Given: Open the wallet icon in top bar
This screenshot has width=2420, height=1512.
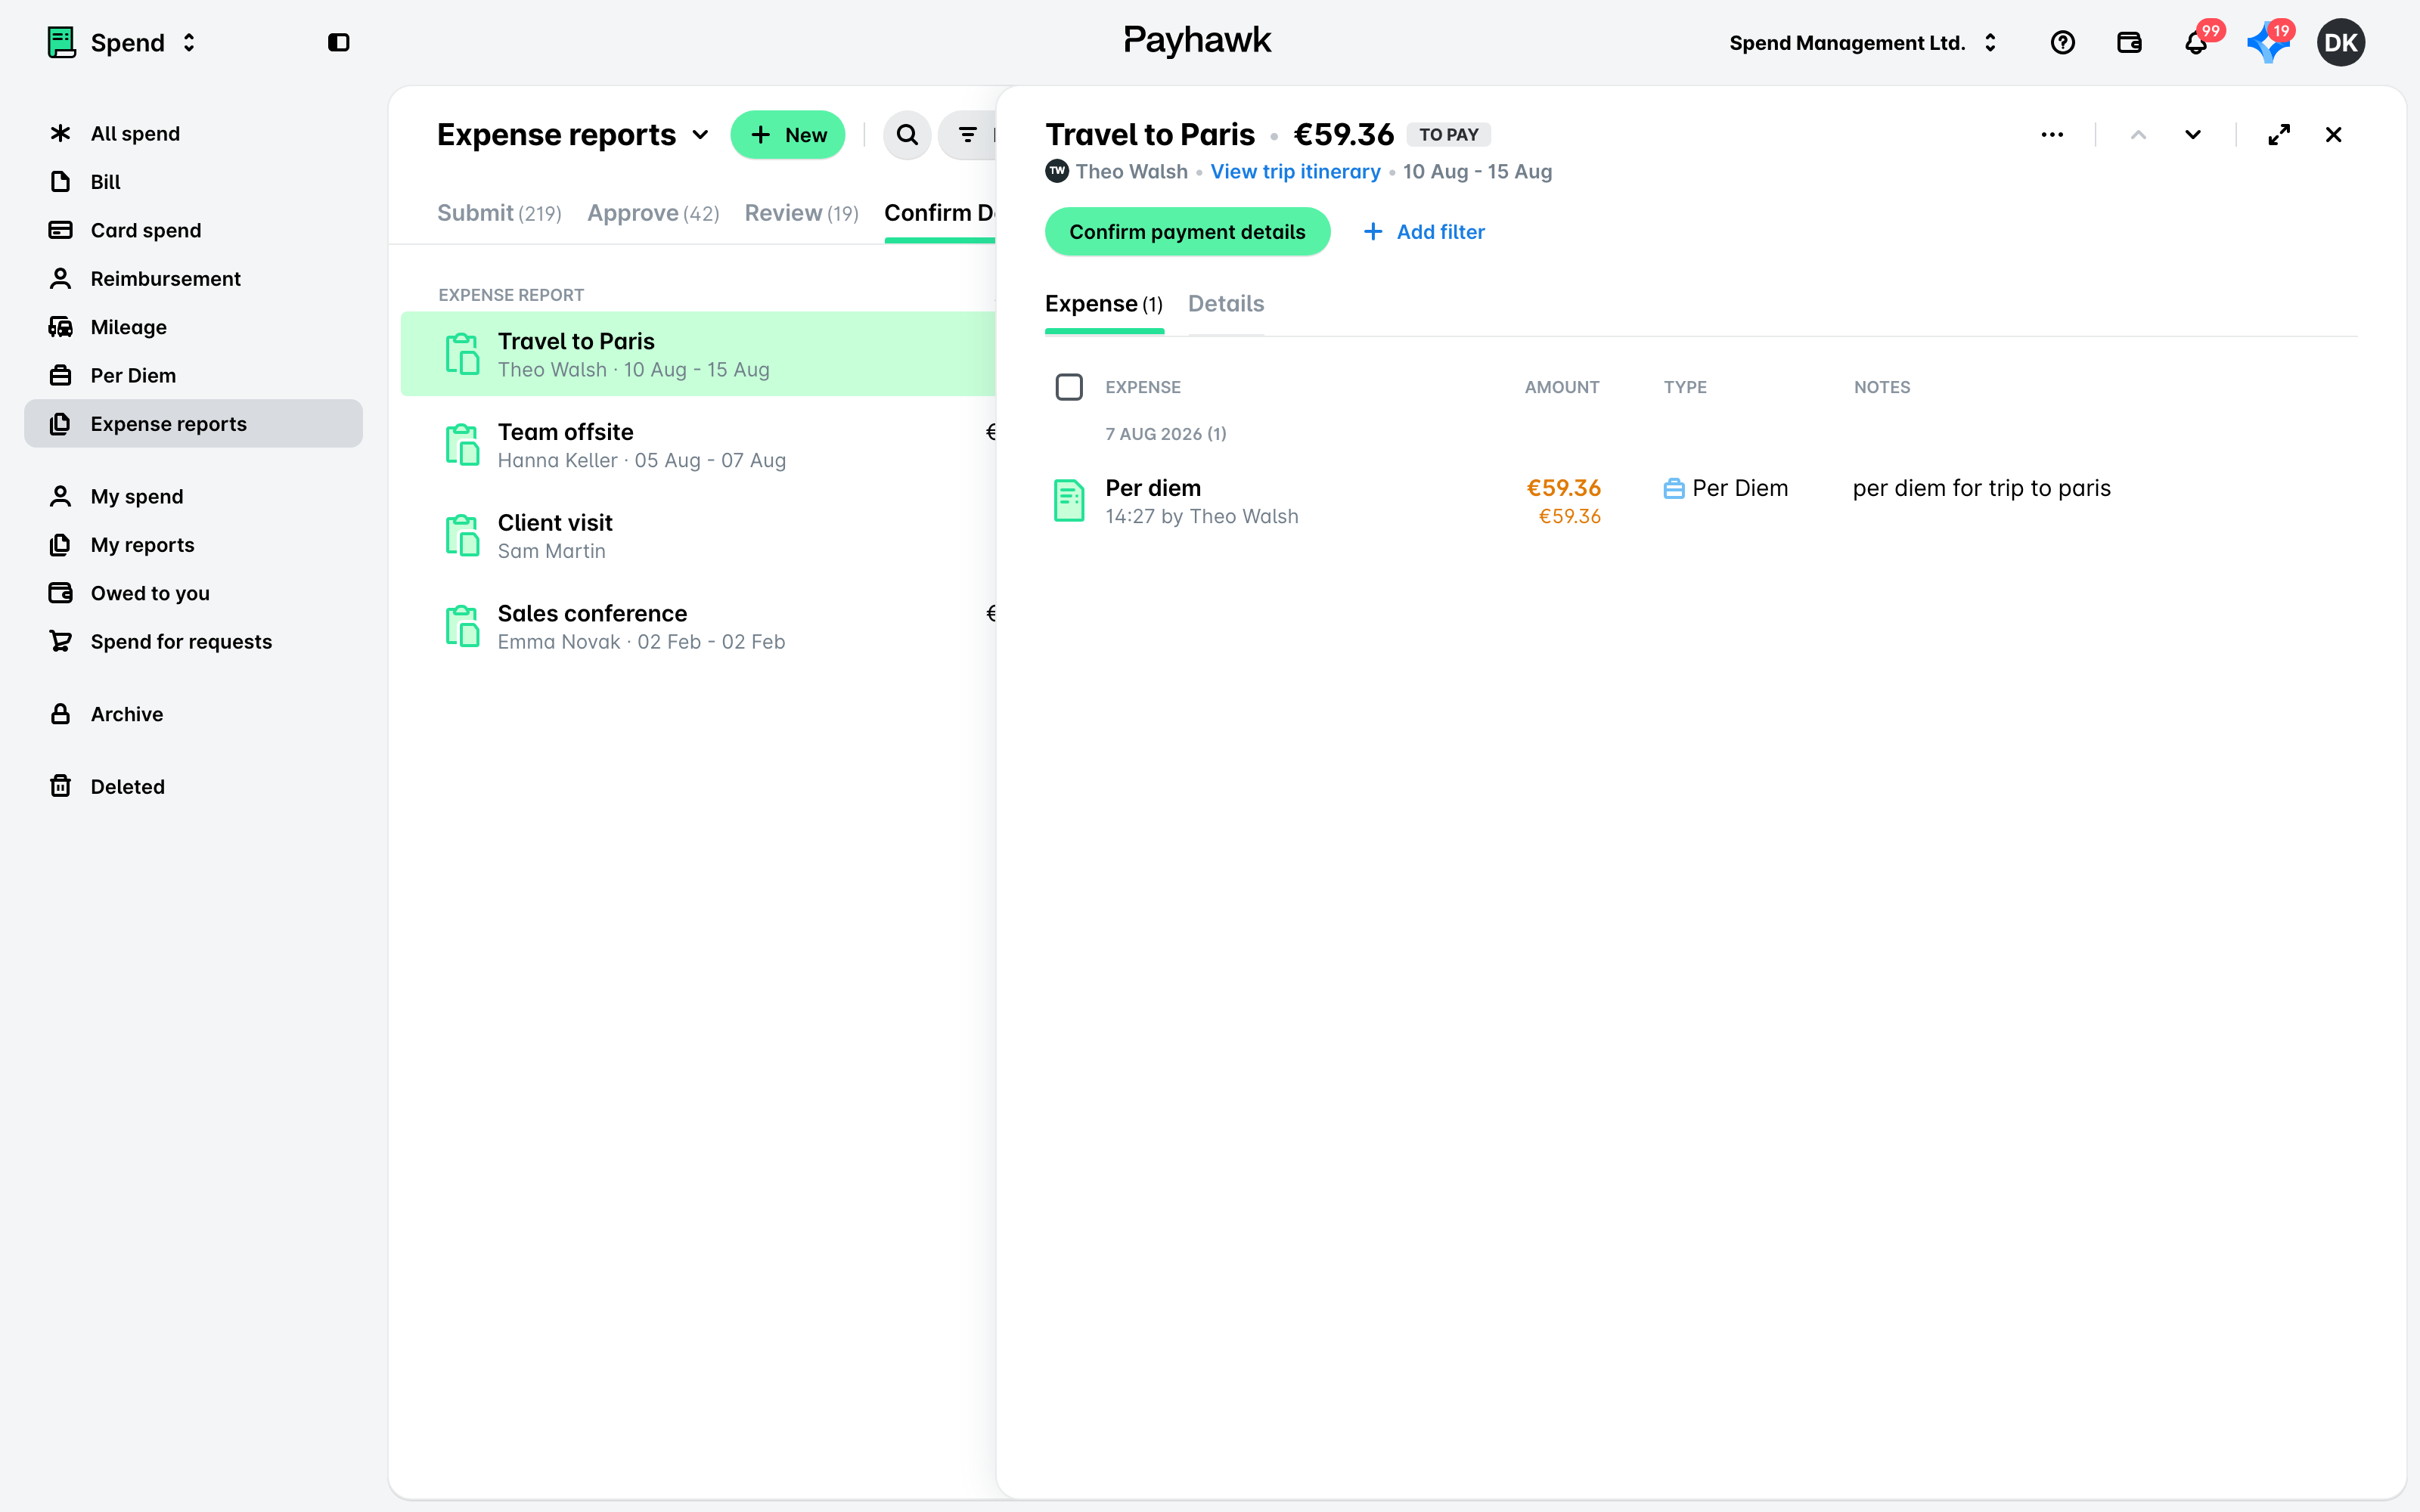Looking at the screenshot, I should 2129,42.
